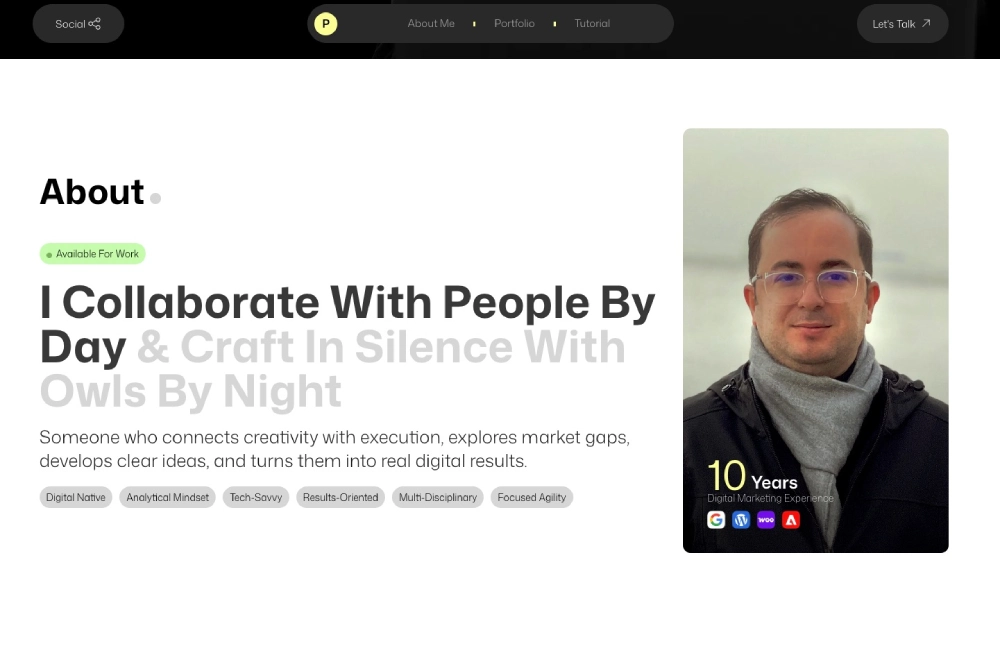Click the WooCommerce logo icon
The image size is (1000, 650).
(766, 520)
